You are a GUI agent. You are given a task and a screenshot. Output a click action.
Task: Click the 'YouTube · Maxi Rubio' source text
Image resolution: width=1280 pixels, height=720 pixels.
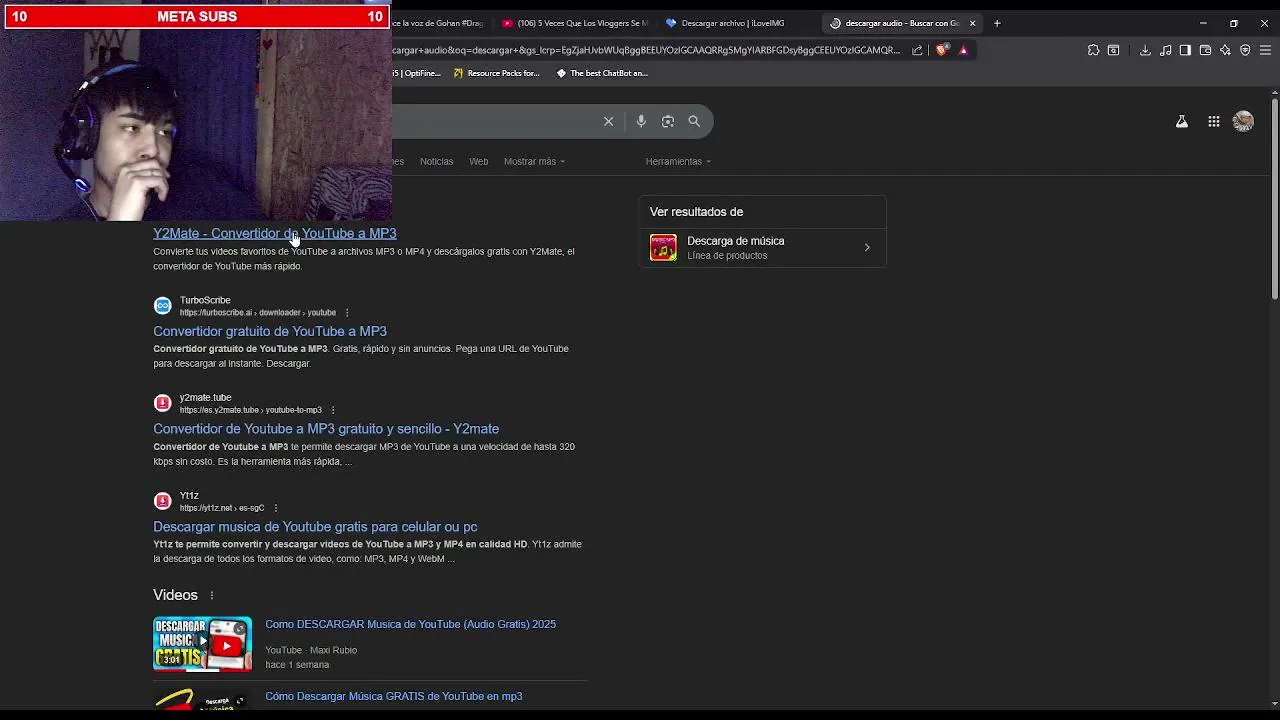pyautogui.click(x=311, y=650)
